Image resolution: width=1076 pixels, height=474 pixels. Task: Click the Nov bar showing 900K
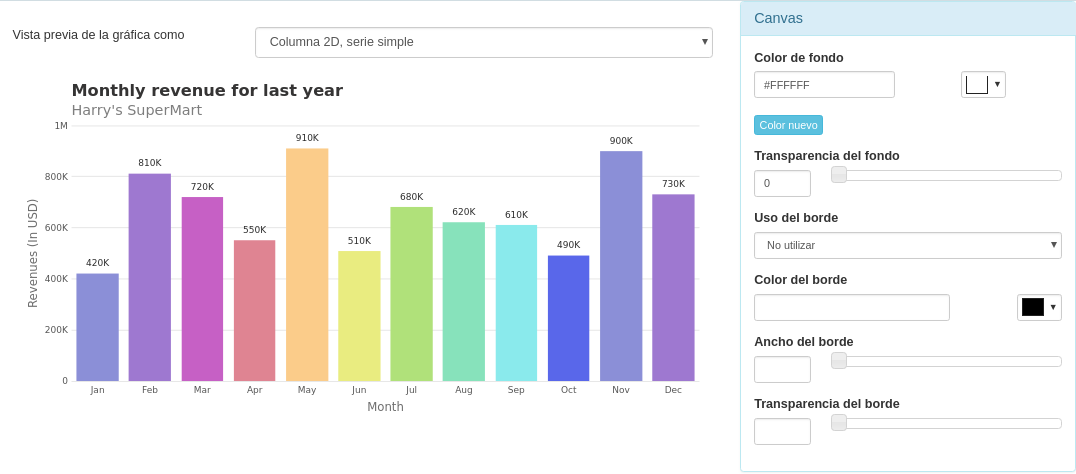pyautogui.click(x=621, y=266)
